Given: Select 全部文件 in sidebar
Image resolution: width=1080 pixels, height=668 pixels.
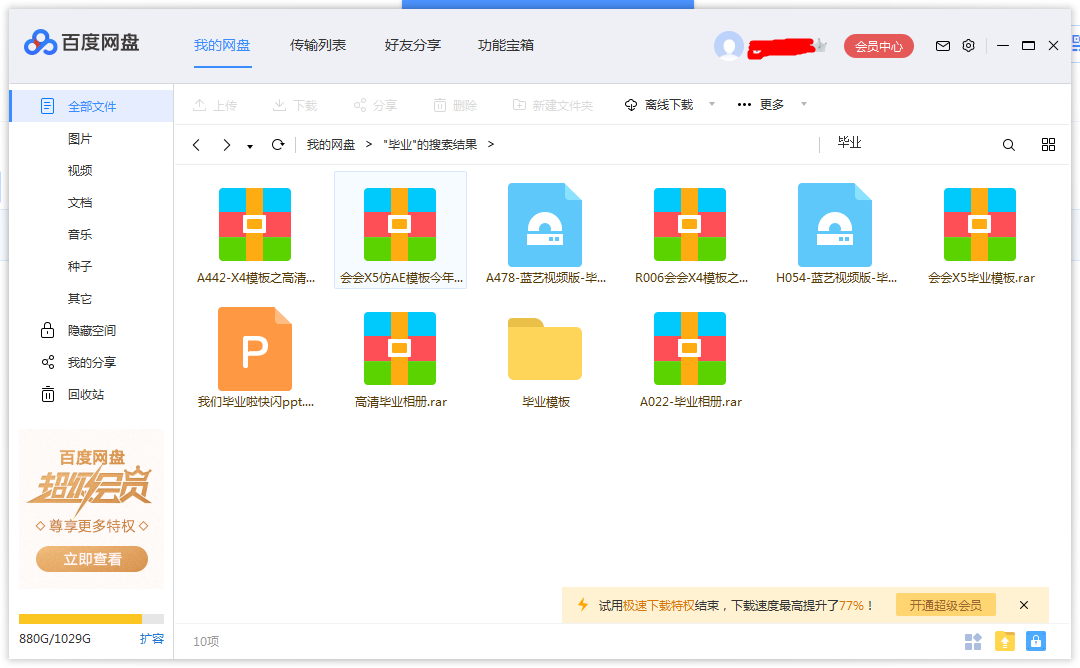Looking at the screenshot, I should [x=91, y=106].
